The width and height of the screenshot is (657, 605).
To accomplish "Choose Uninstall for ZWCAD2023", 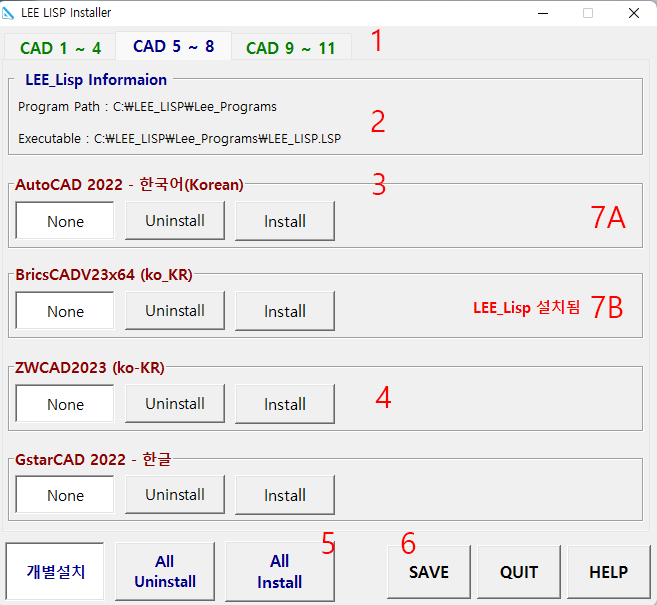I will 175,404.
